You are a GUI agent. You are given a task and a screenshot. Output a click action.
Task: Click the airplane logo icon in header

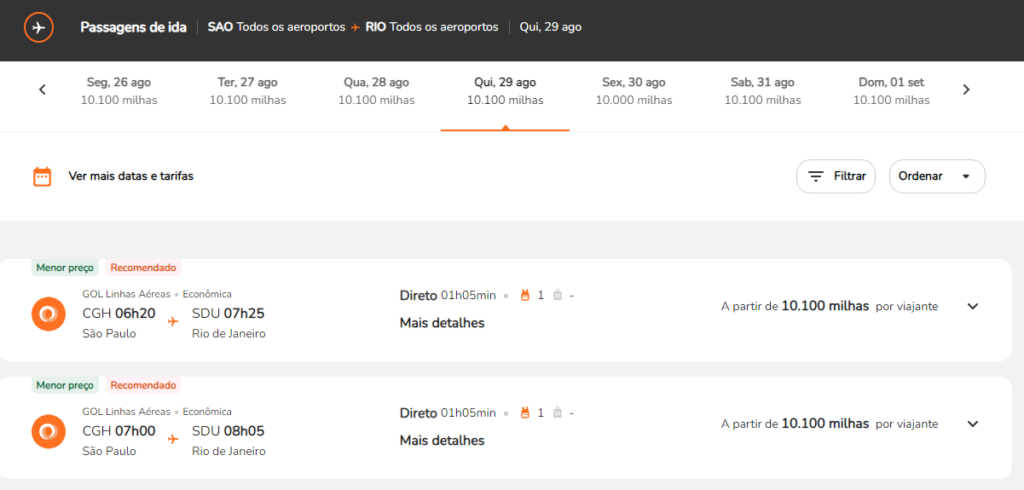[x=39, y=27]
